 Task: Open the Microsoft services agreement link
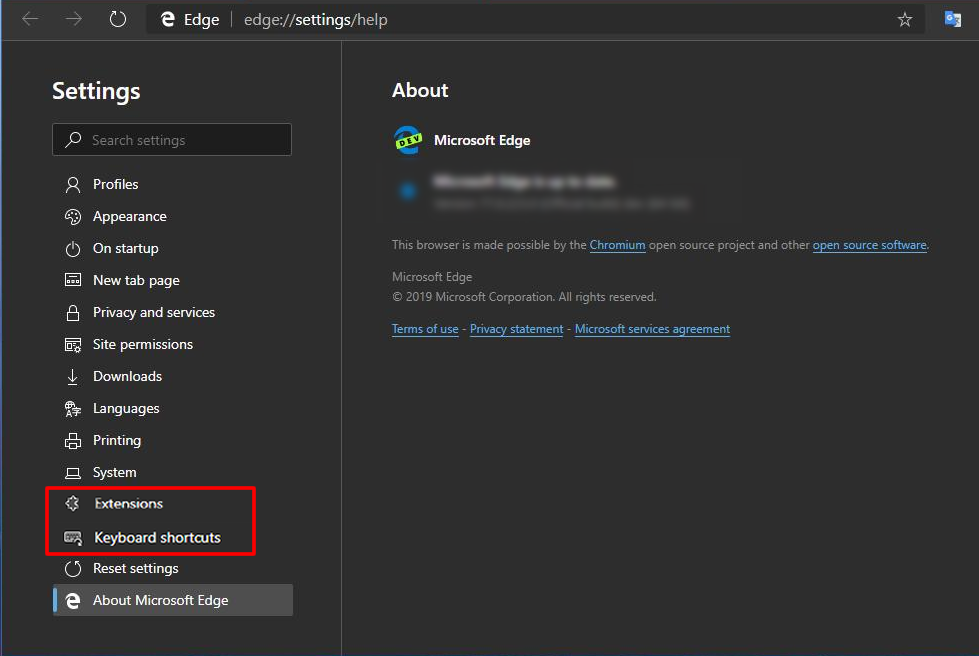pos(652,329)
